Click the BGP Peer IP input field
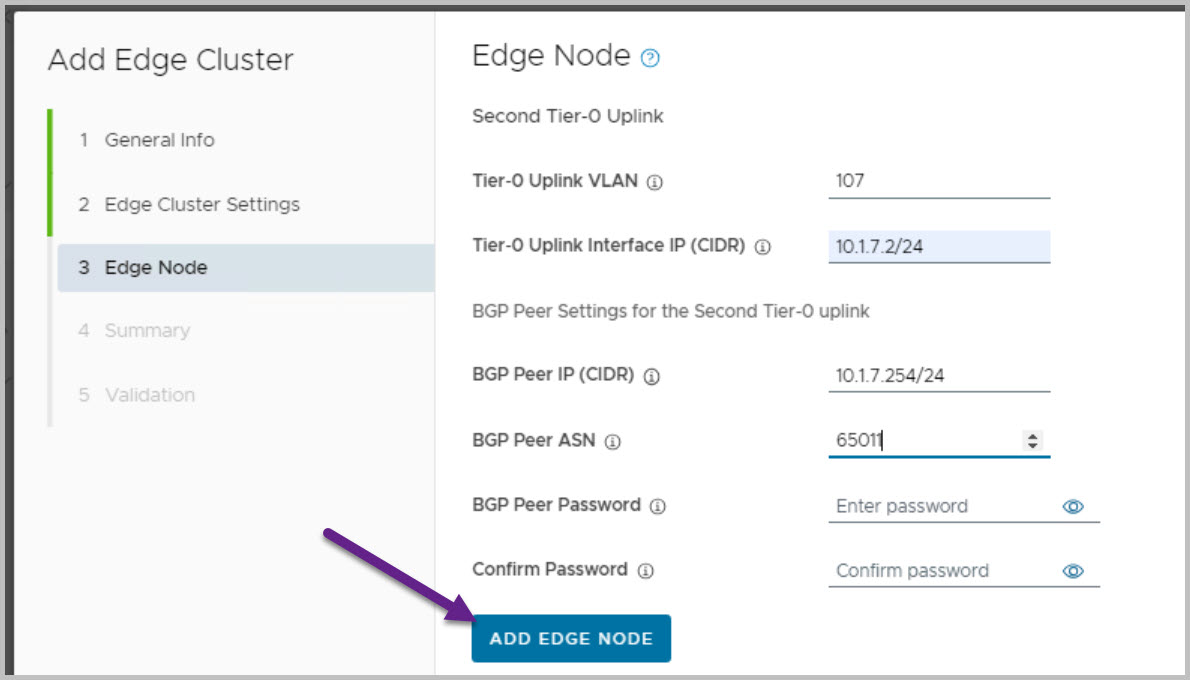Image resolution: width=1190 pixels, height=680 pixels. point(939,376)
